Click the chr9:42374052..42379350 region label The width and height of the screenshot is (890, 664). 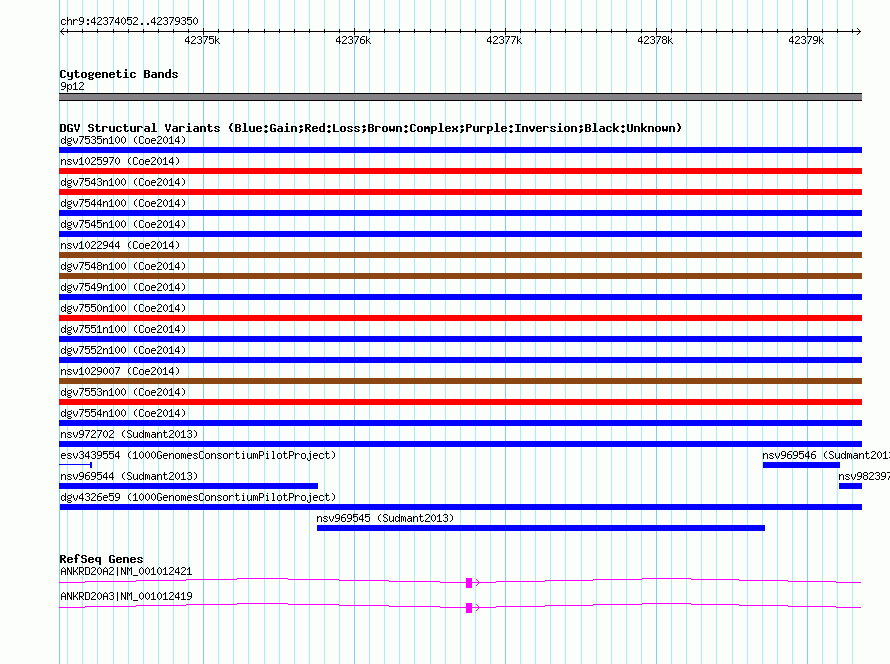click(129, 21)
